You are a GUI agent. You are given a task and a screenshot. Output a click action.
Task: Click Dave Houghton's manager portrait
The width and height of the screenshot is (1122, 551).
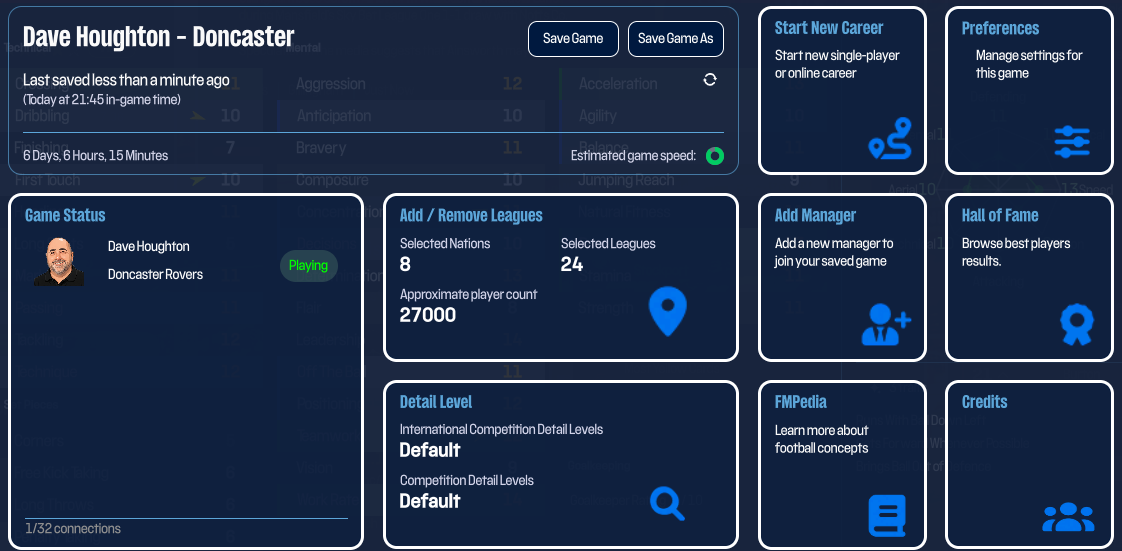click(x=59, y=261)
